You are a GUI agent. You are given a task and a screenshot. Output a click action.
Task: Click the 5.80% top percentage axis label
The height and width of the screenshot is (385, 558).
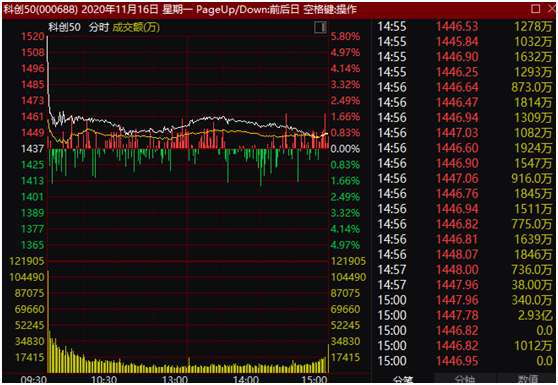(345, 36)
